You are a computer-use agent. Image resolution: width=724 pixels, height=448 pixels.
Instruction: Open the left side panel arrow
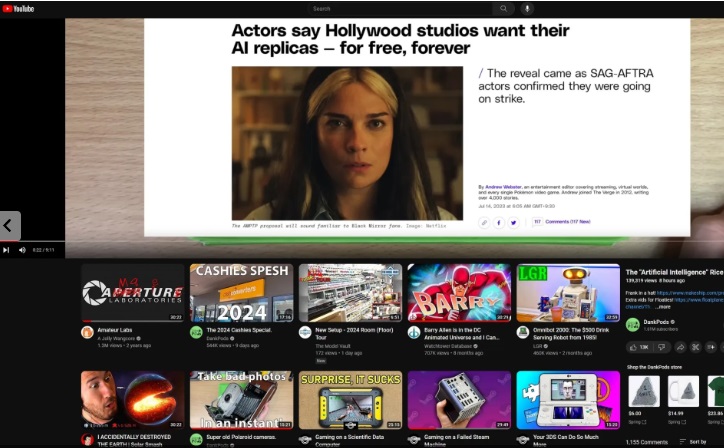click(9, 225)
